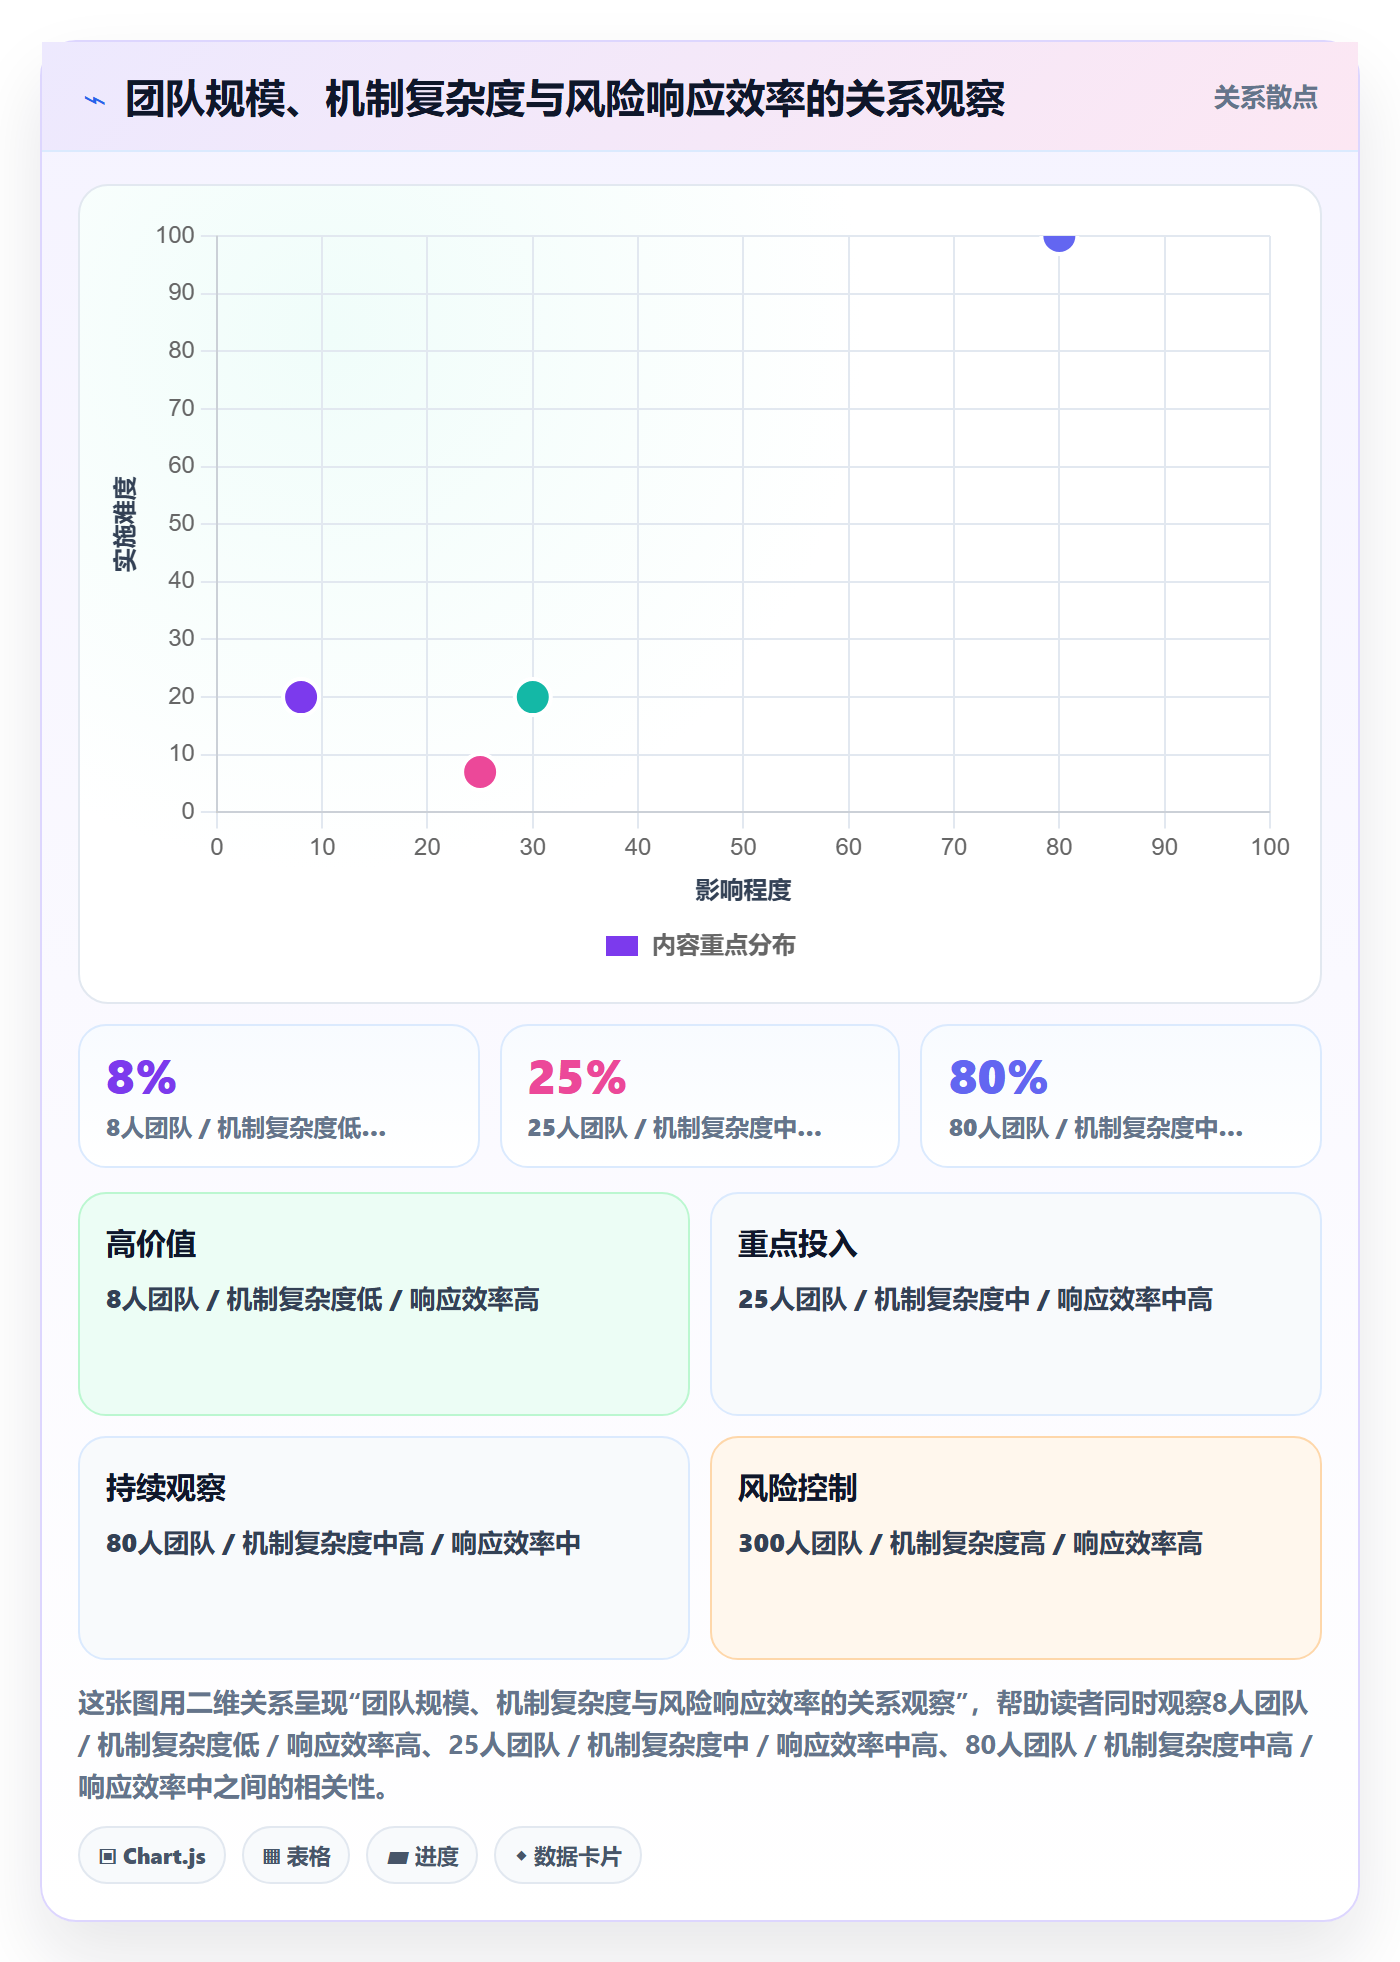1400x1962 pixels.
Task: Click the 影响程度 x-axis title
Action: tap(743, 890)
